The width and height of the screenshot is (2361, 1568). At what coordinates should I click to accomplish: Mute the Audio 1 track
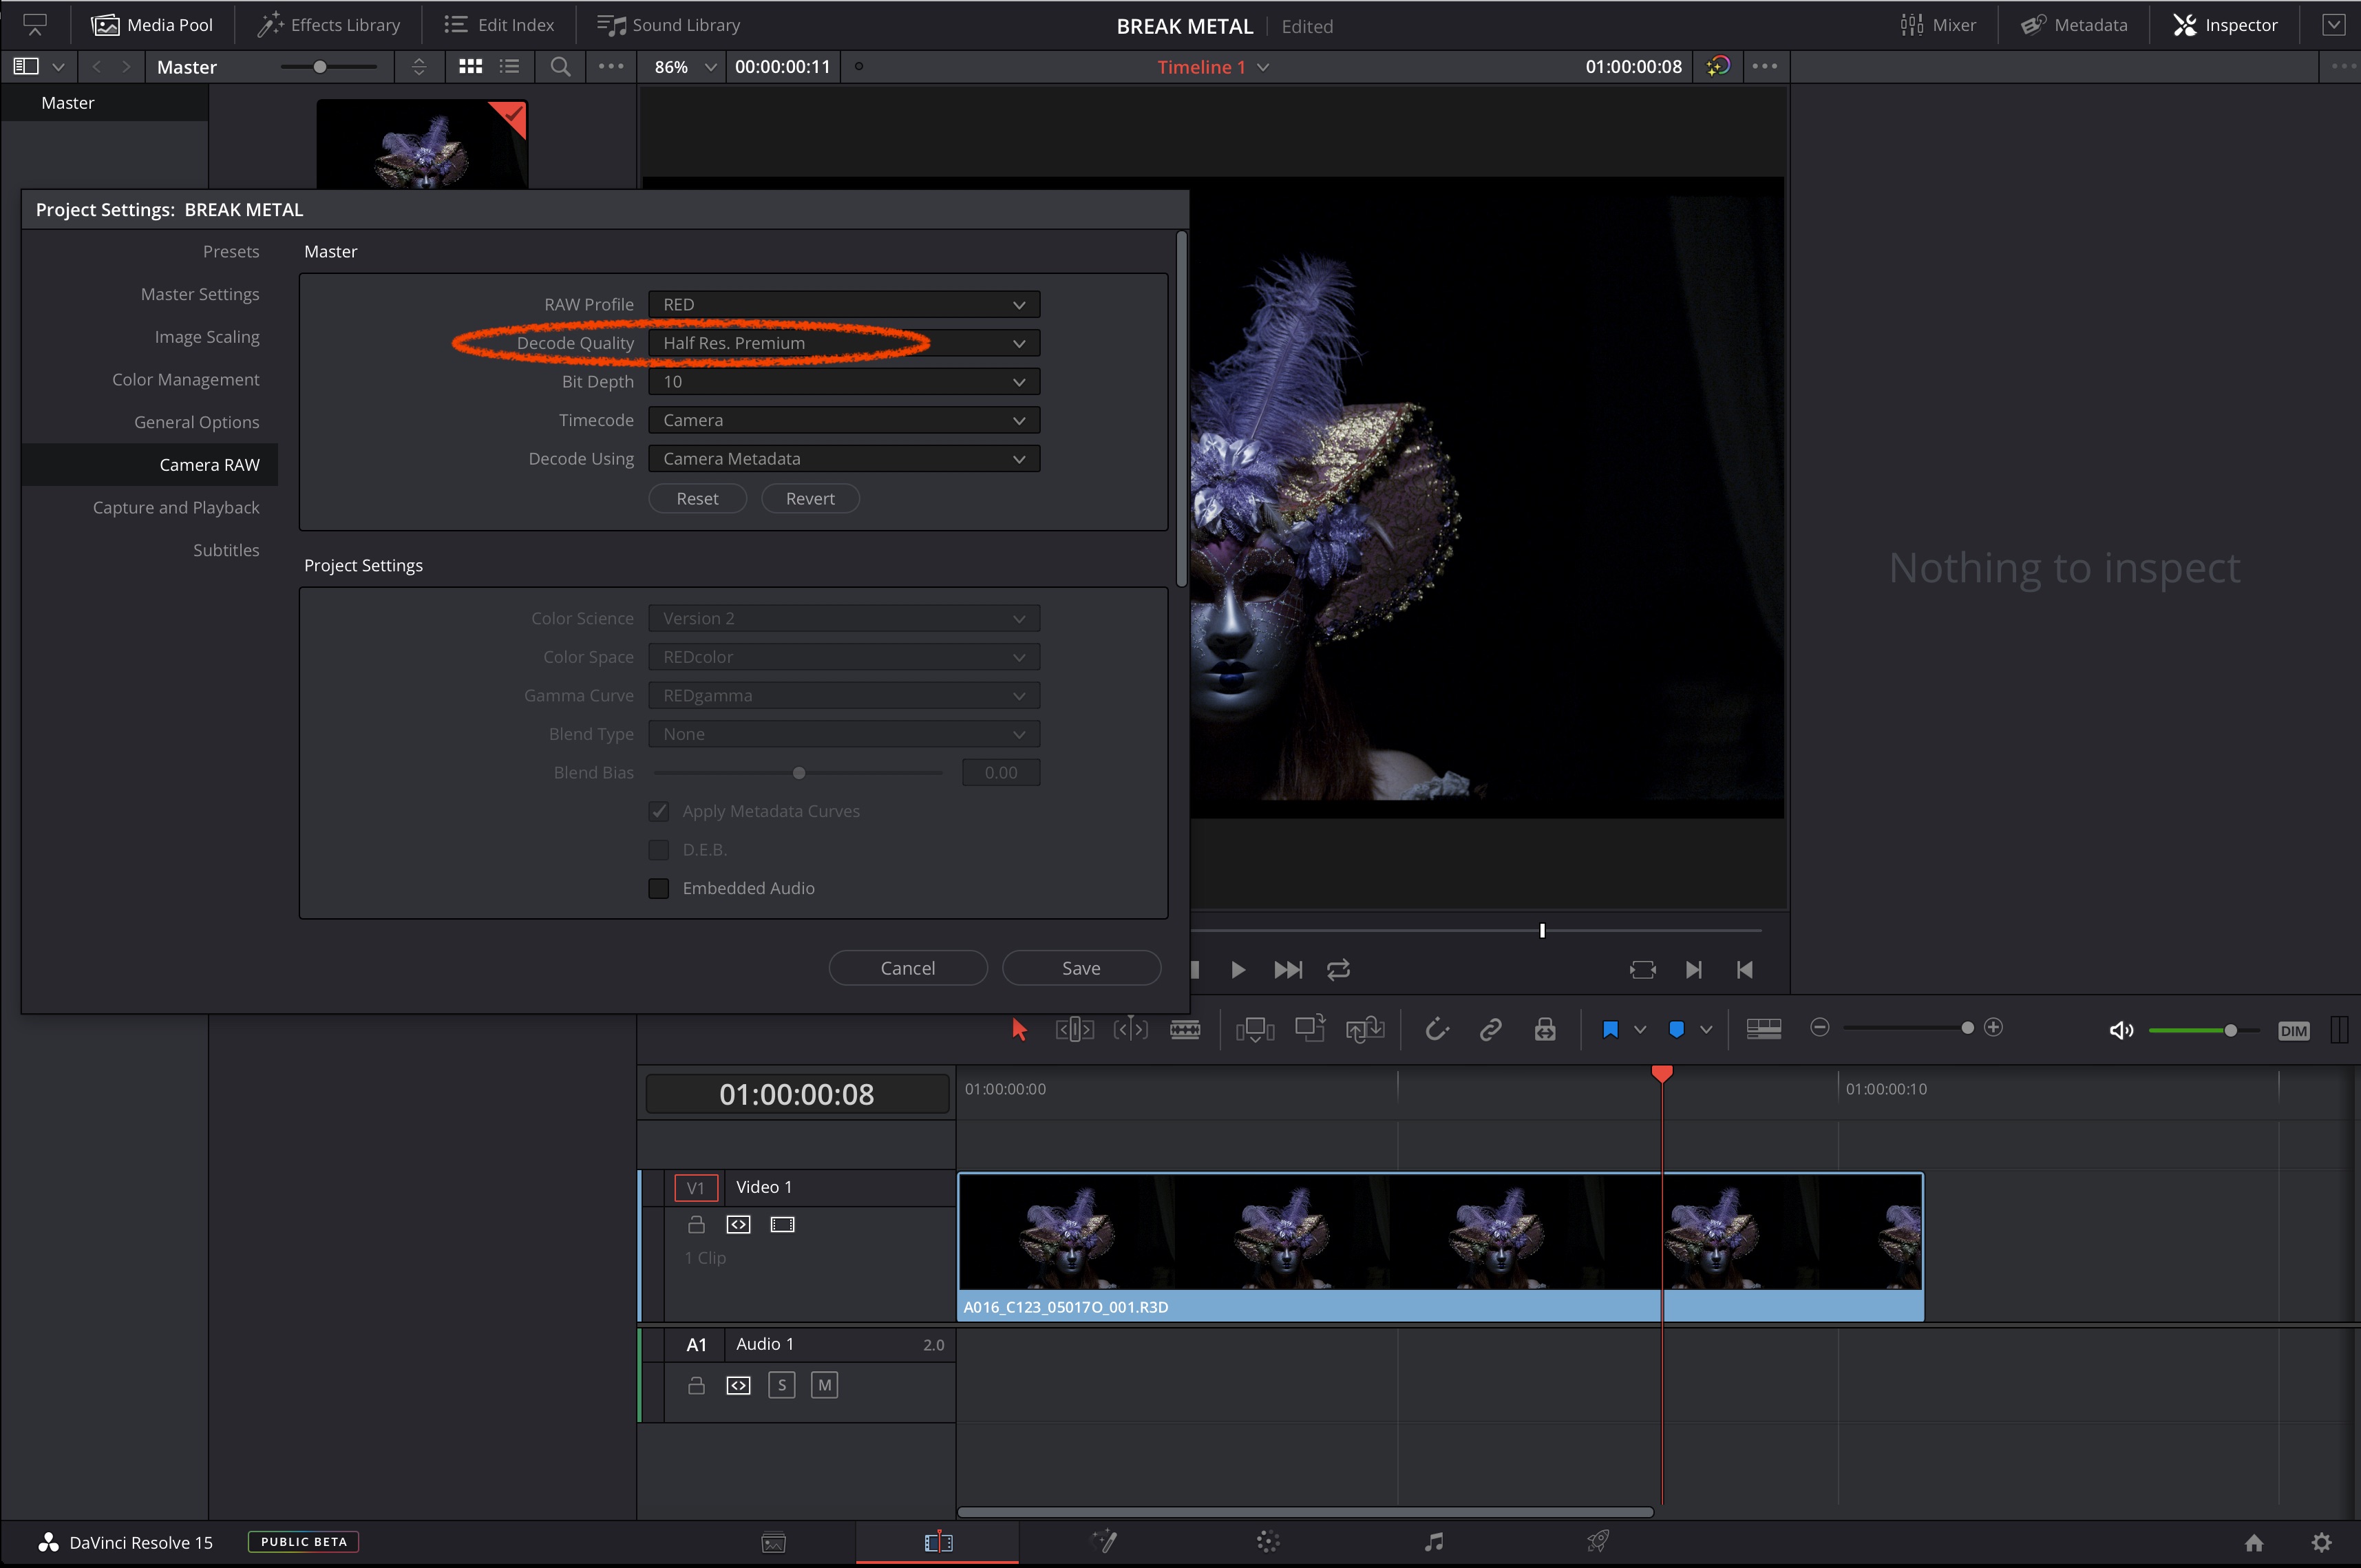click(824, 1385)
